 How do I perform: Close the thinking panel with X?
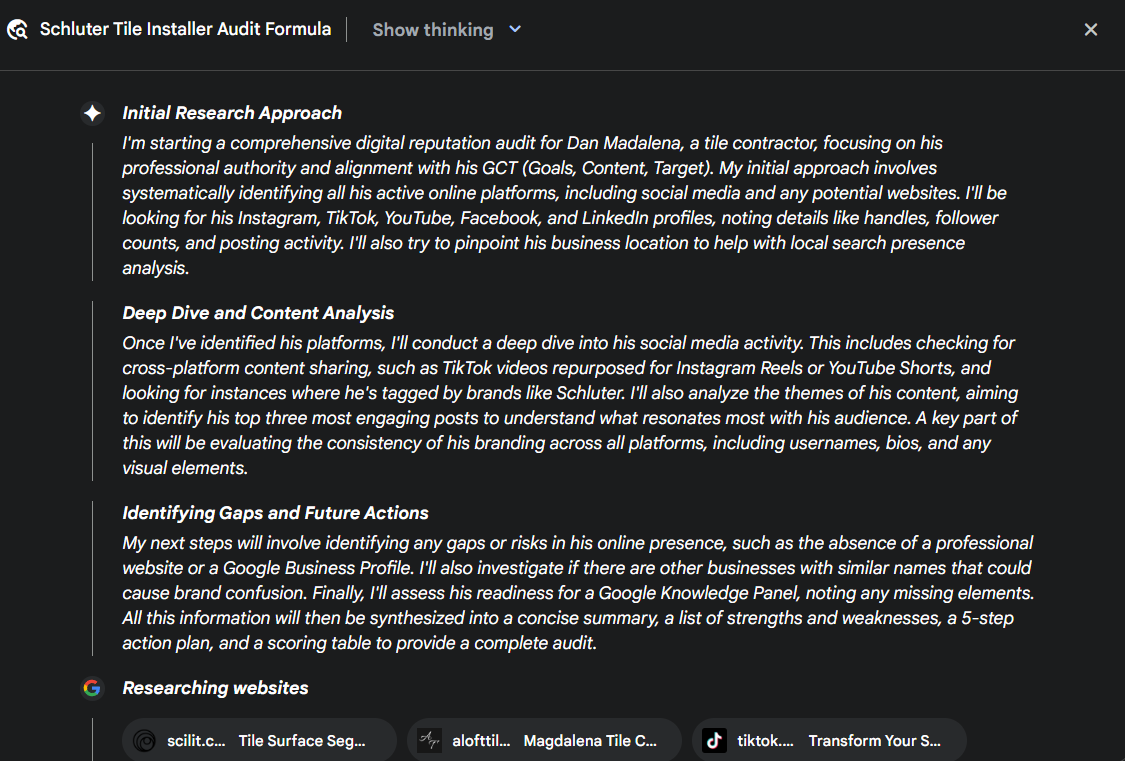tap(1091, 29)
